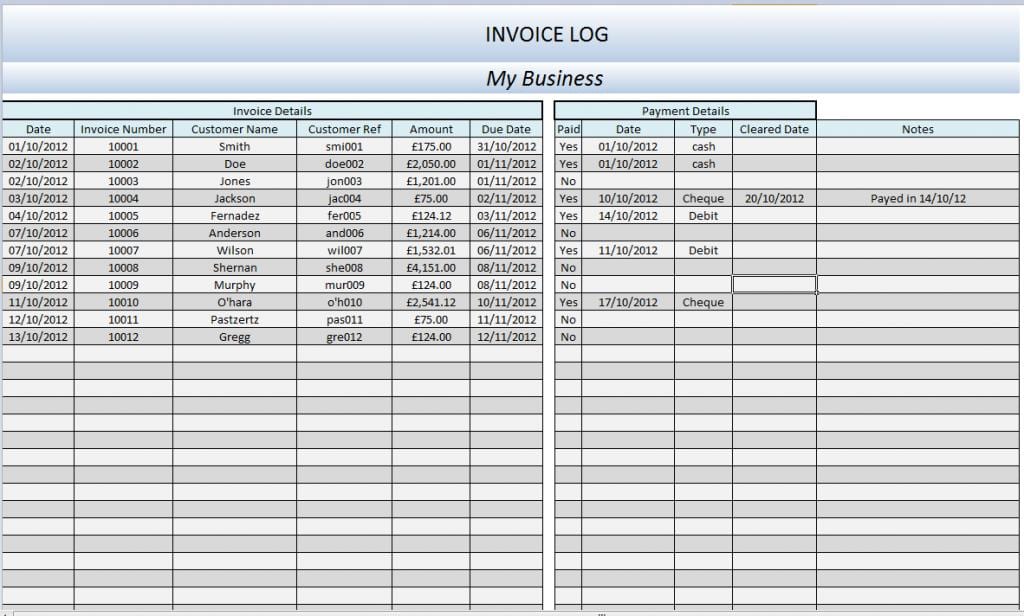Click the Cleared Date 20/10/2012 cell
The height and width of the screenshot is (616, 1024).
pos(775,198)
